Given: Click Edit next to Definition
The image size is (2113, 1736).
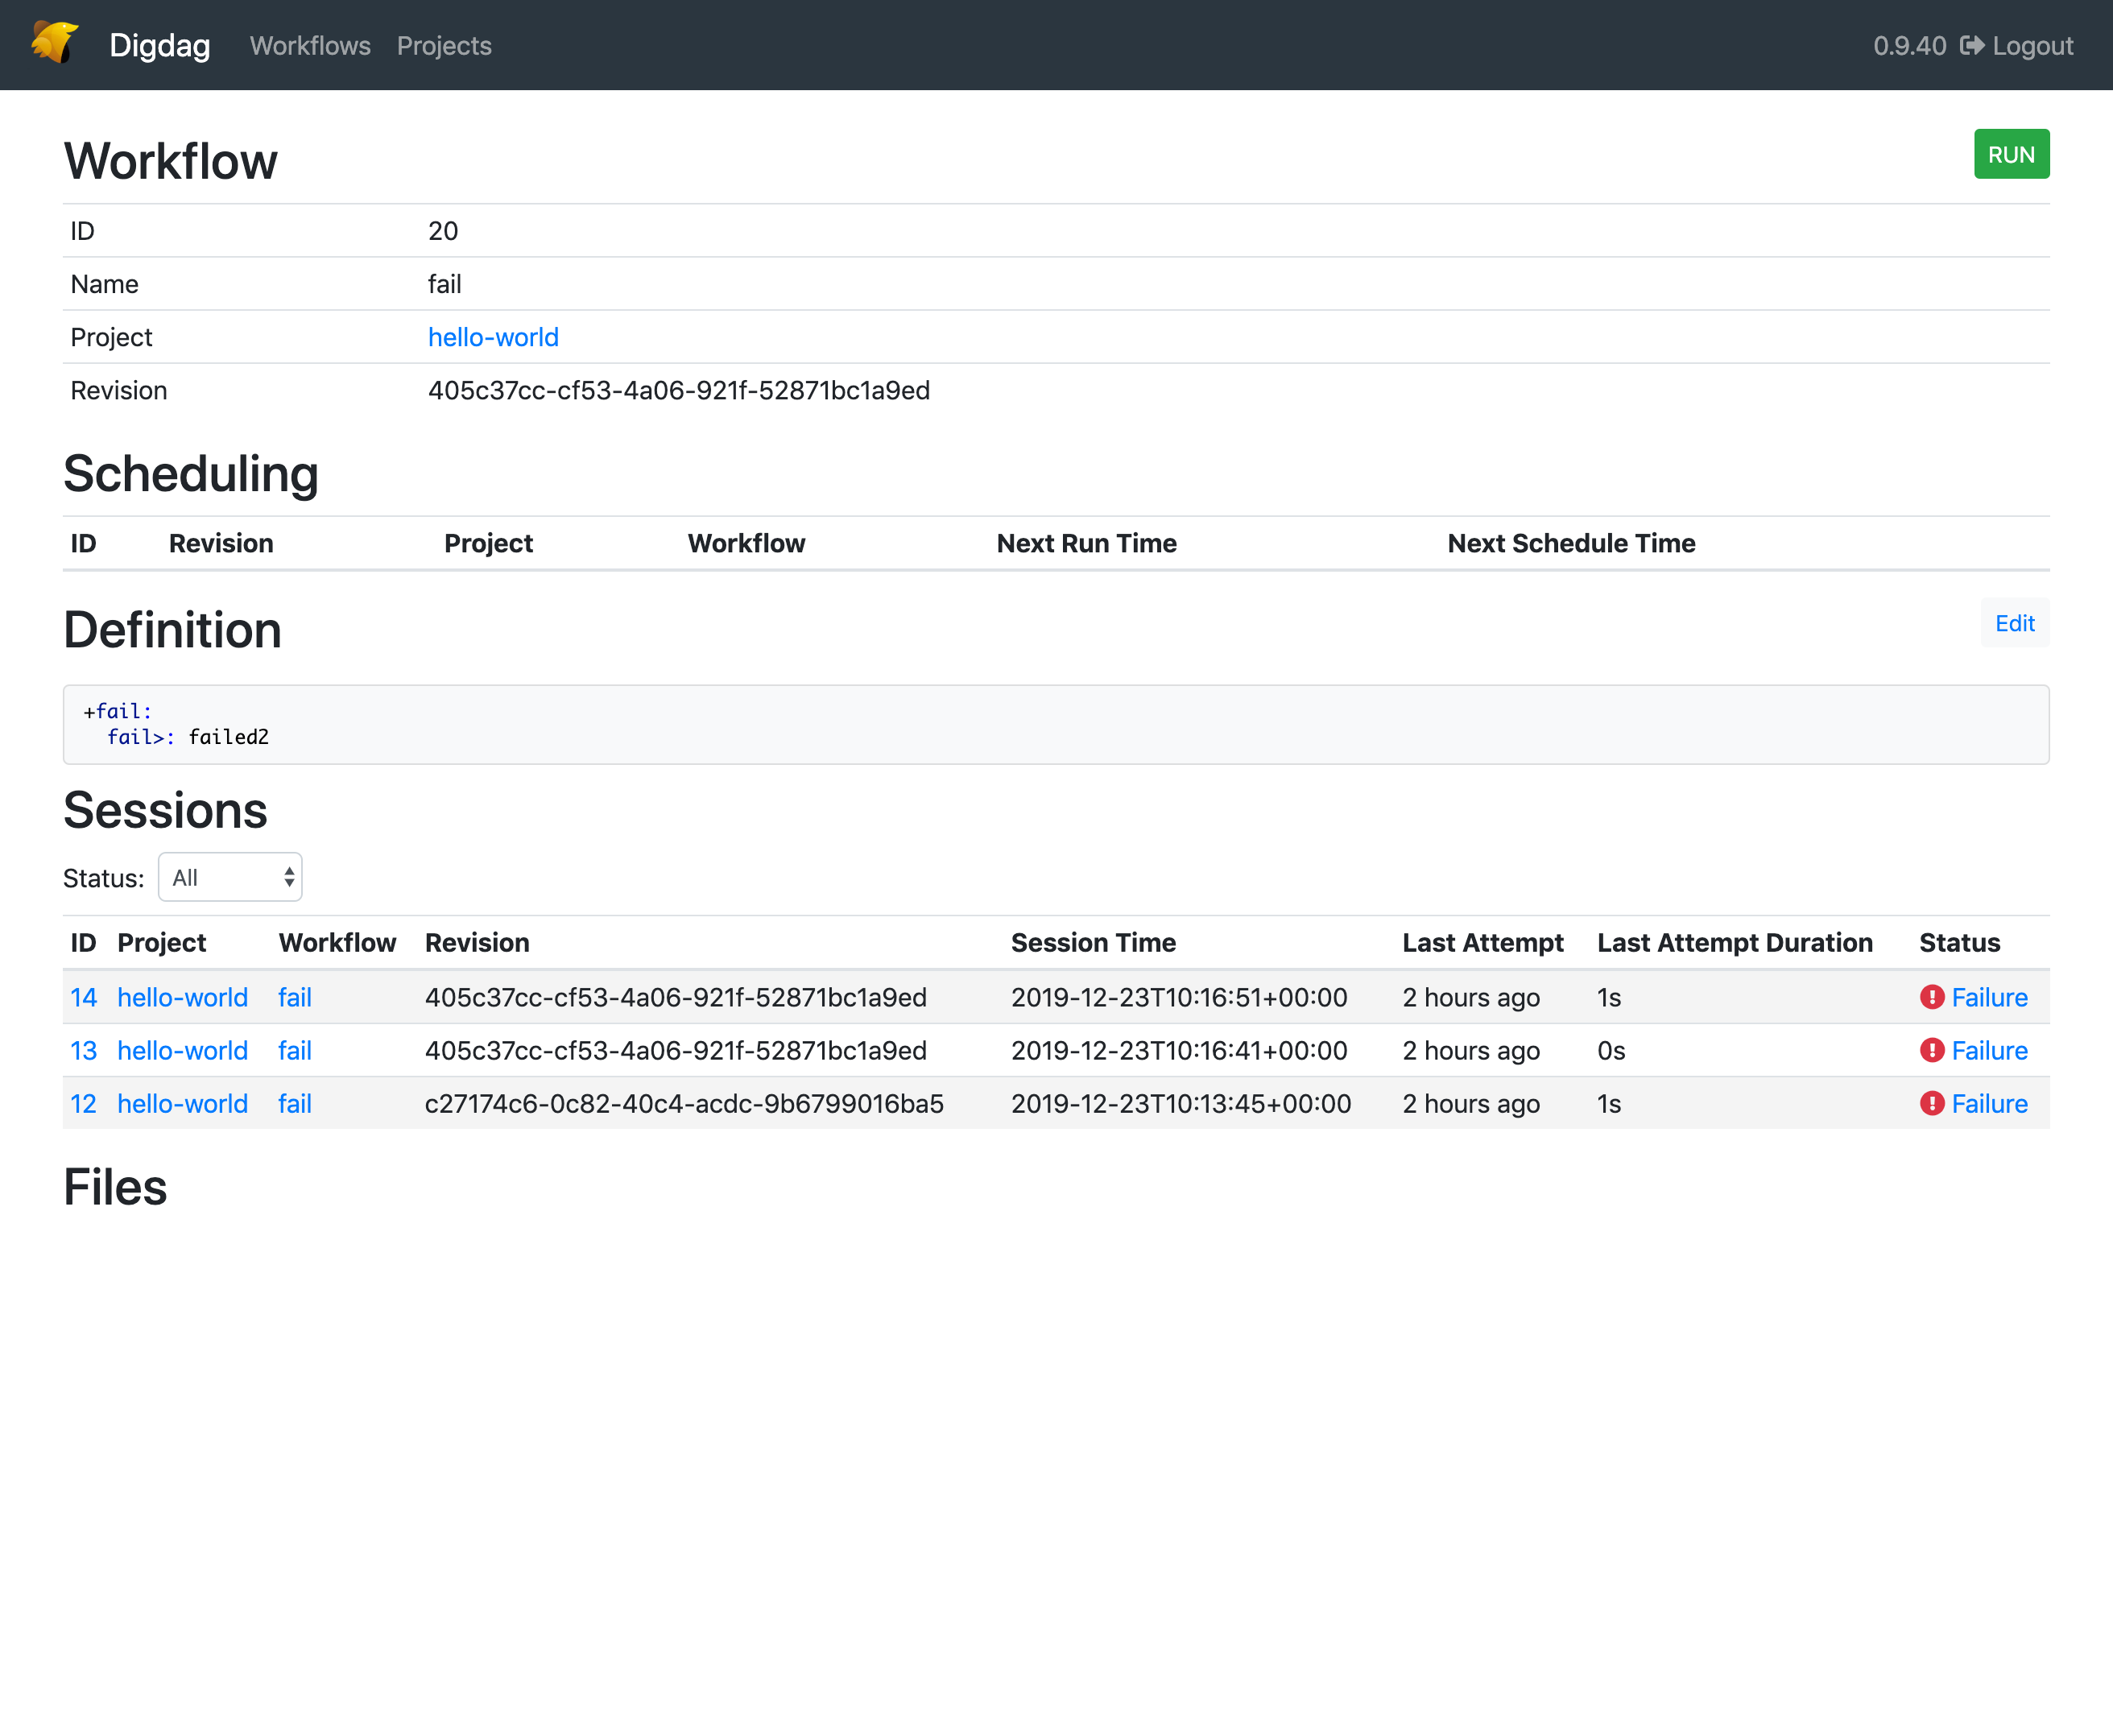Looking at the screenshot, I should click(2014, 623).
